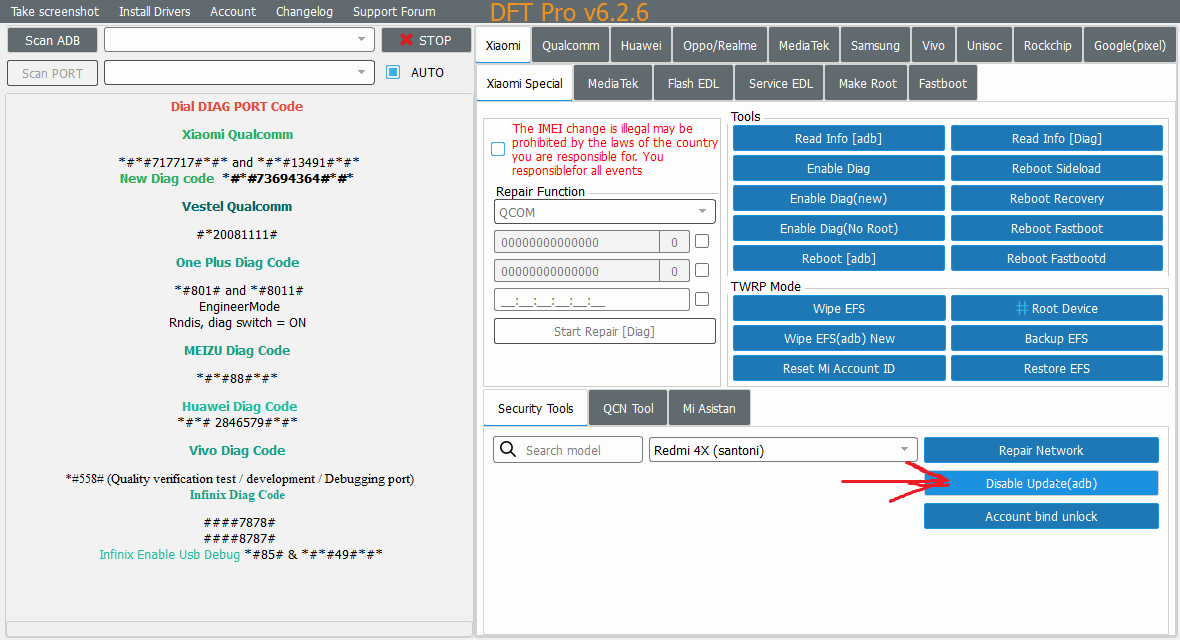The width and height of the screenshot is (1180, 640).
Task: Open the Account menu
Action: [x=233, y=11]
